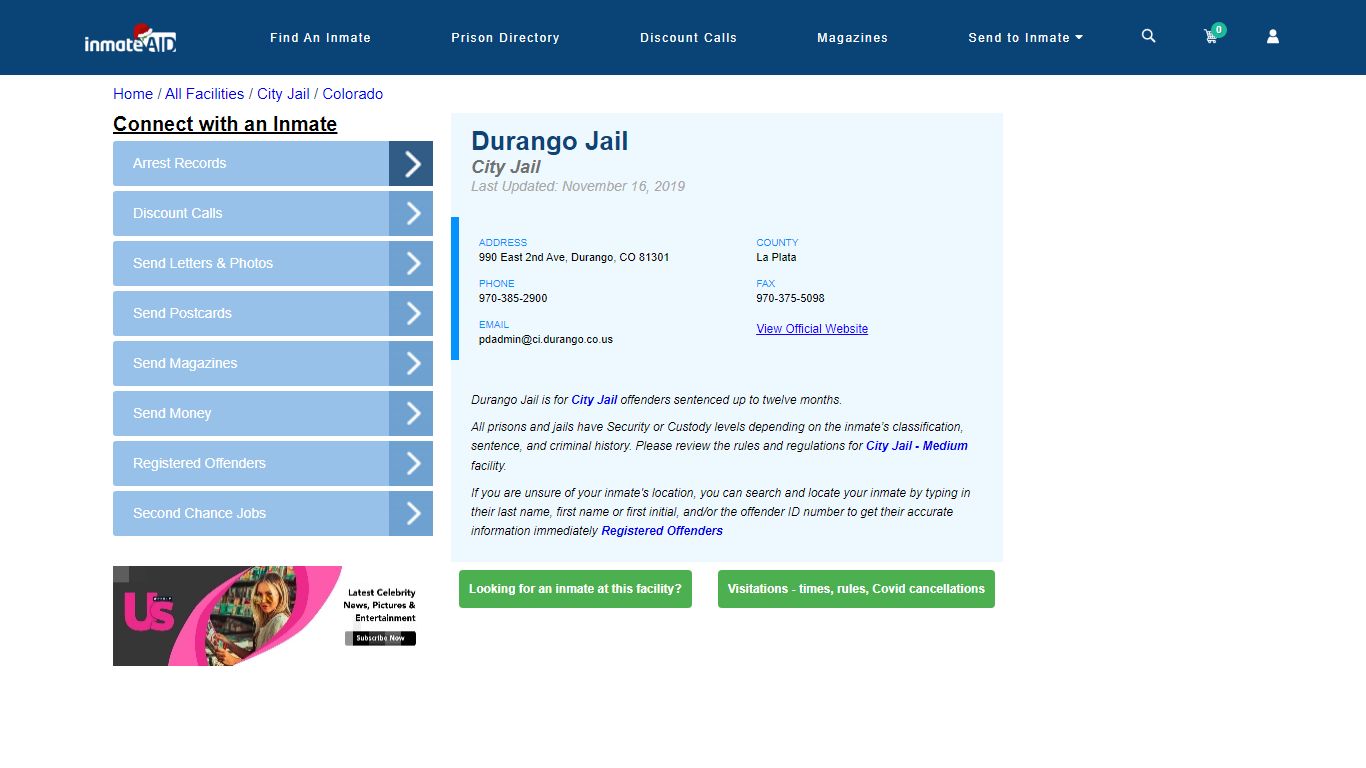
Task: Expand the Send to Inmate dropdown
Action: 1026,38
